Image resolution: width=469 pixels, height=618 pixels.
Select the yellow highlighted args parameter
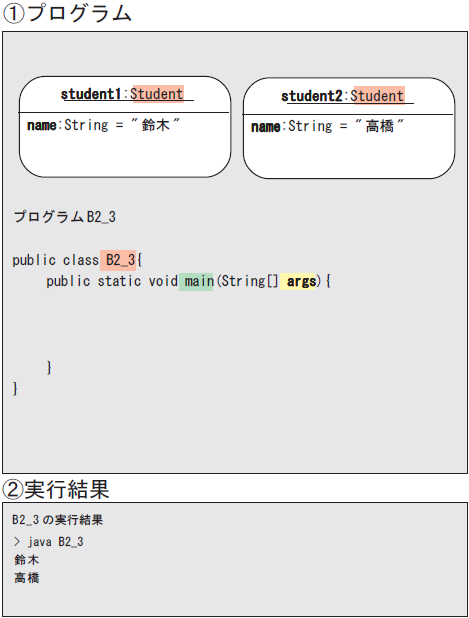298,282
